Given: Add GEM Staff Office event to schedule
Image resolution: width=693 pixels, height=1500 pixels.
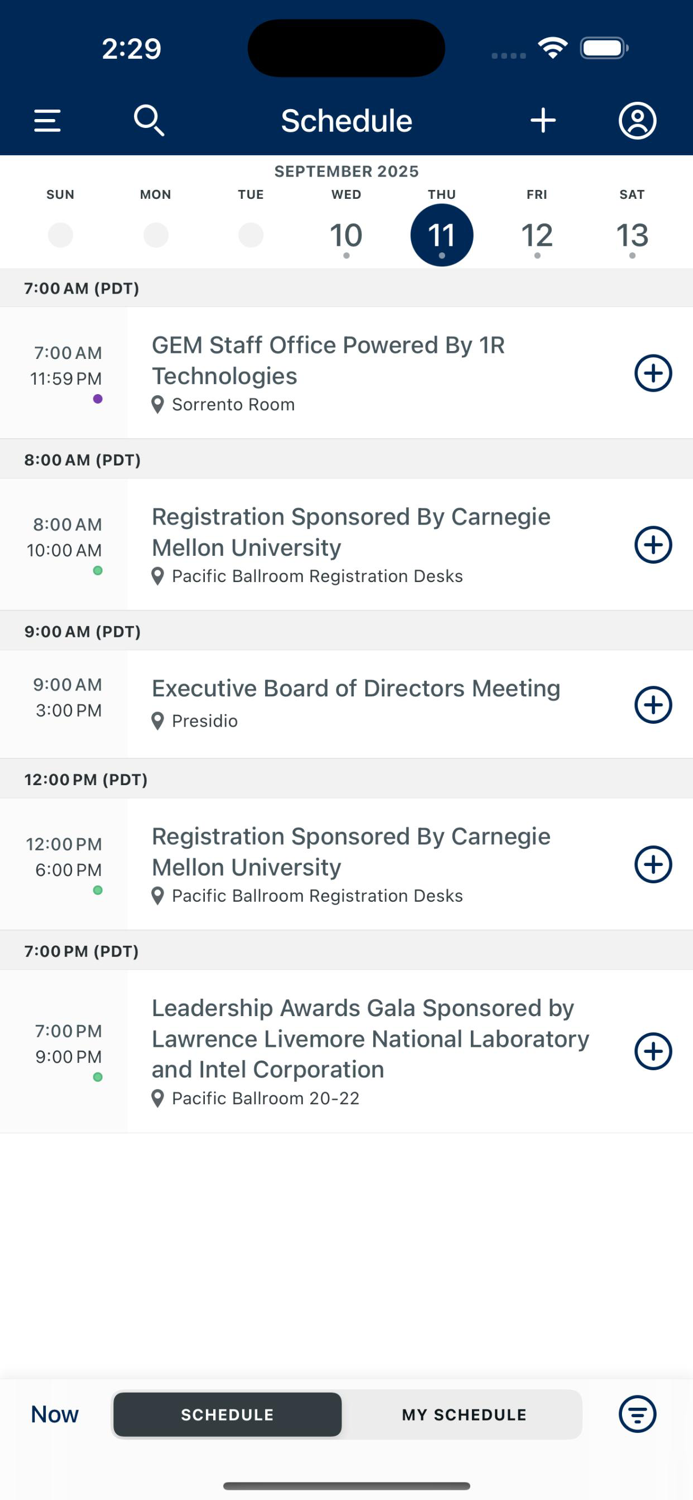Looking at the screenshot, I should (653, 373).
